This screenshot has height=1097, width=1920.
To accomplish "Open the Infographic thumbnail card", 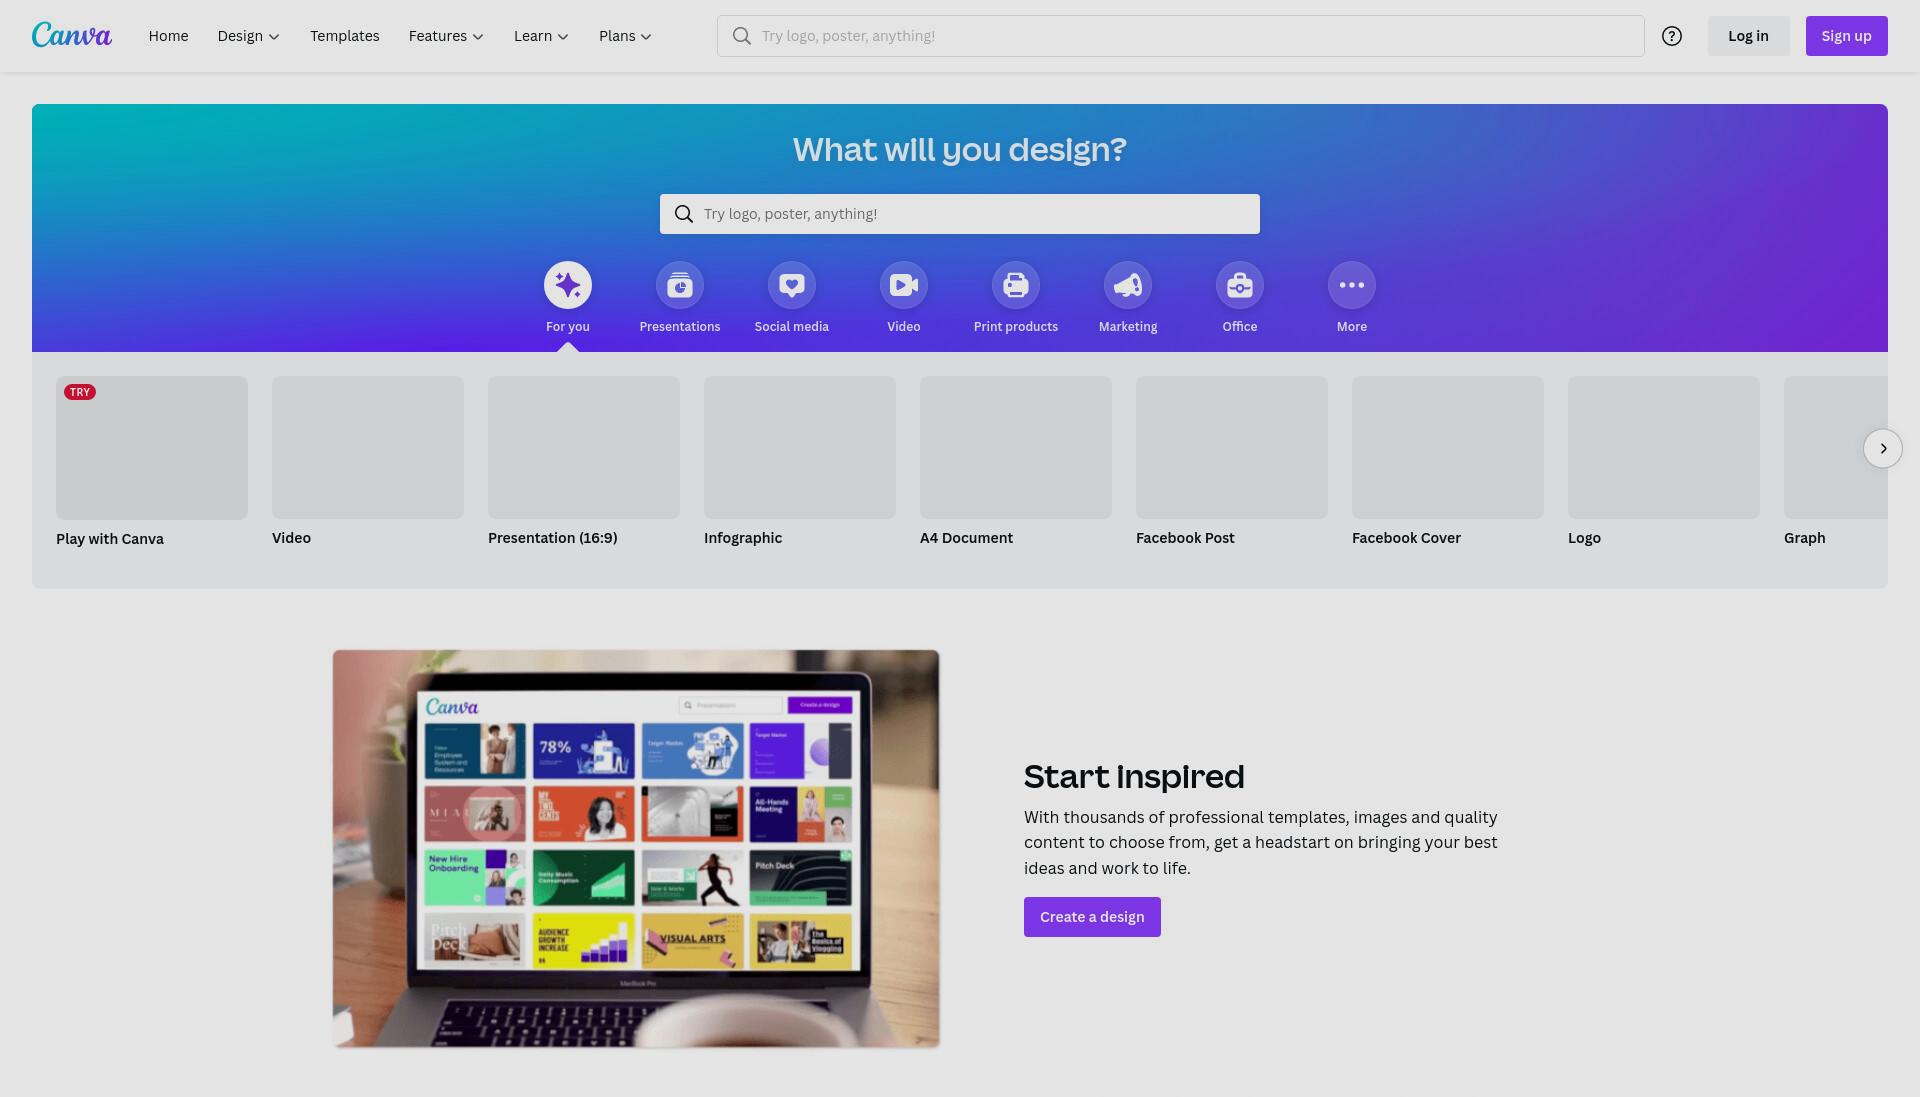I will coord(800,447).
